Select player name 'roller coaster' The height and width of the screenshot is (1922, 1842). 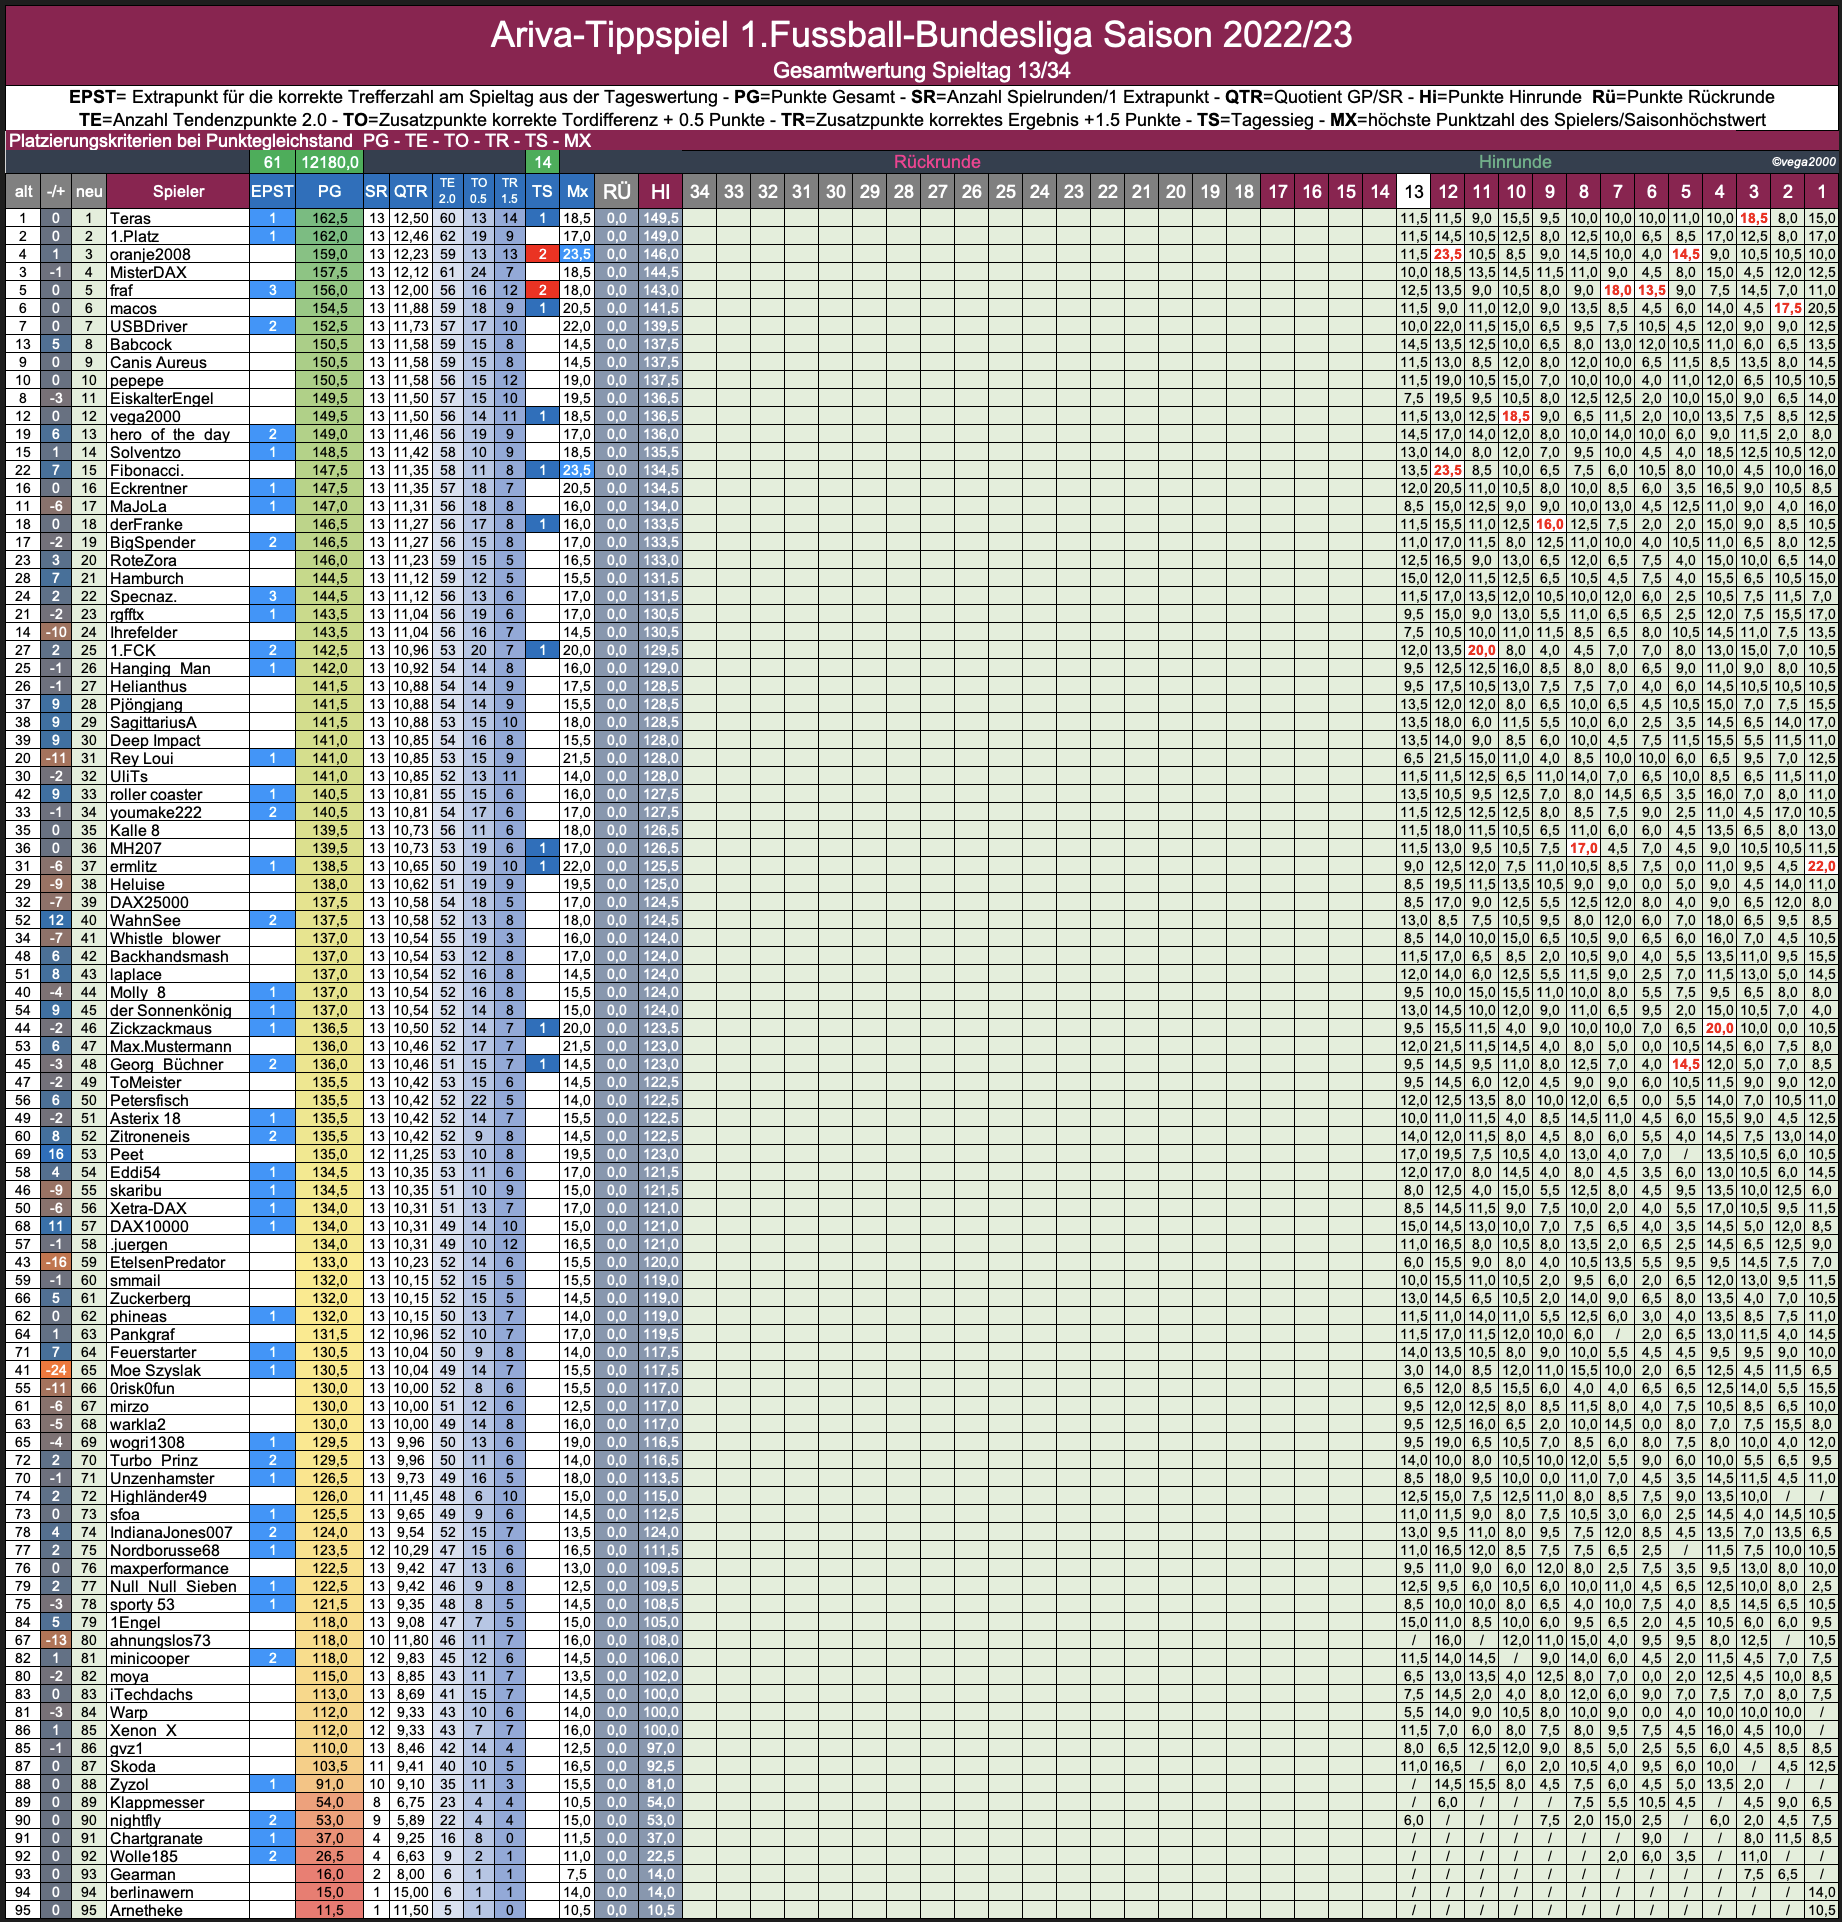(x=156, y=794)
